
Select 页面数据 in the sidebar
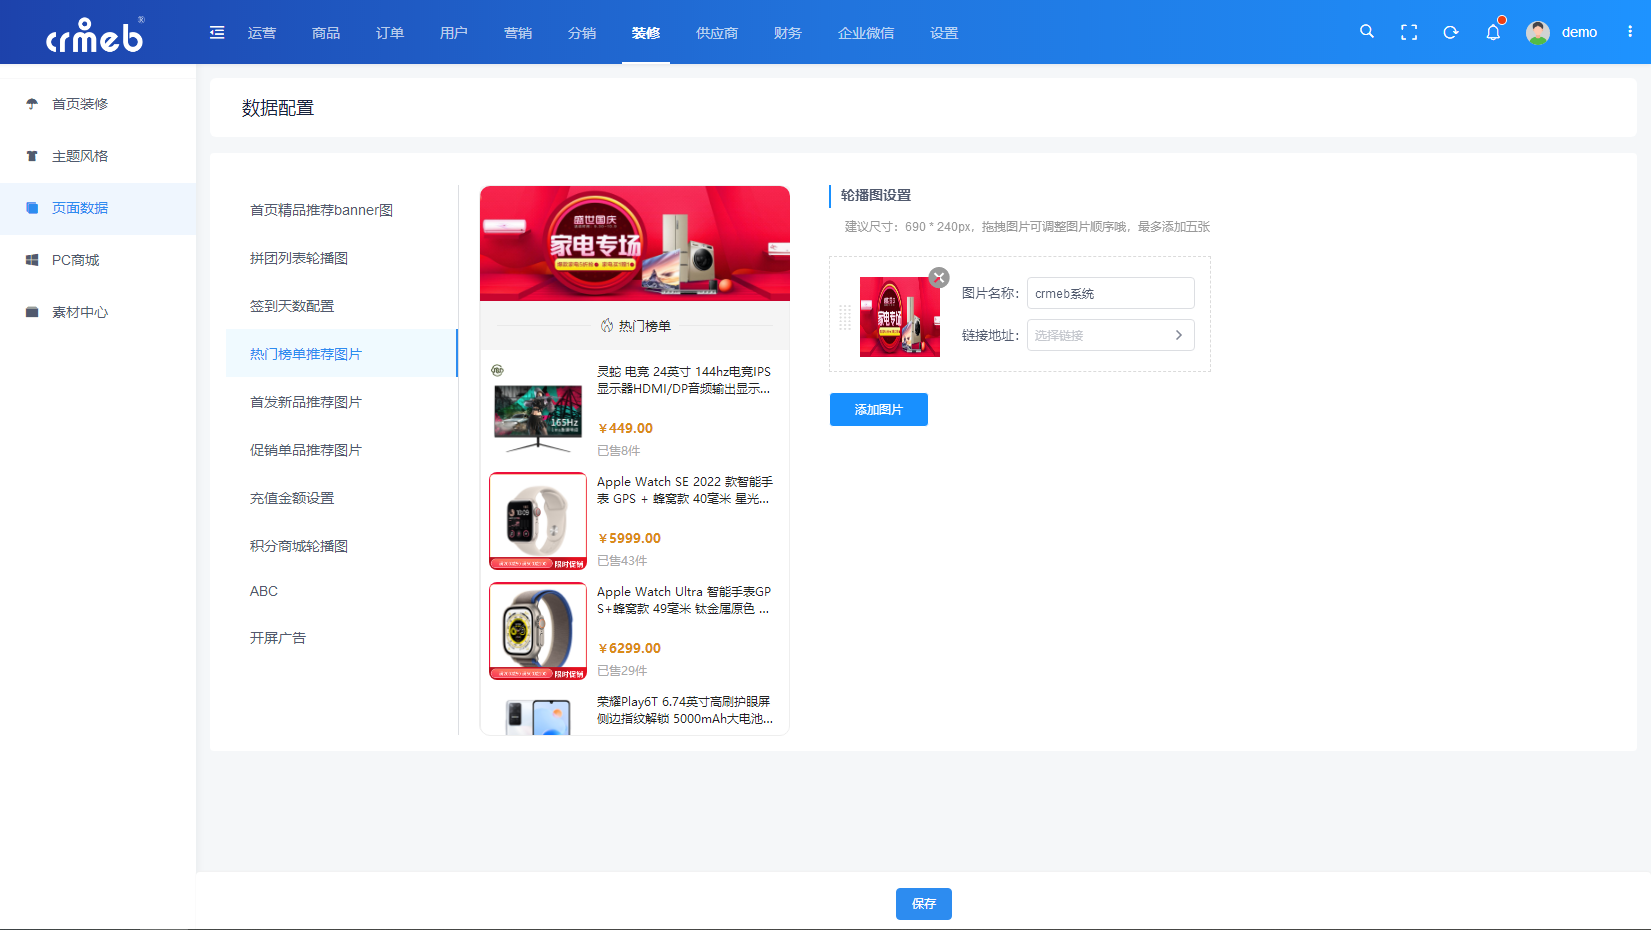pyautogui.click(x=98, y=208)
